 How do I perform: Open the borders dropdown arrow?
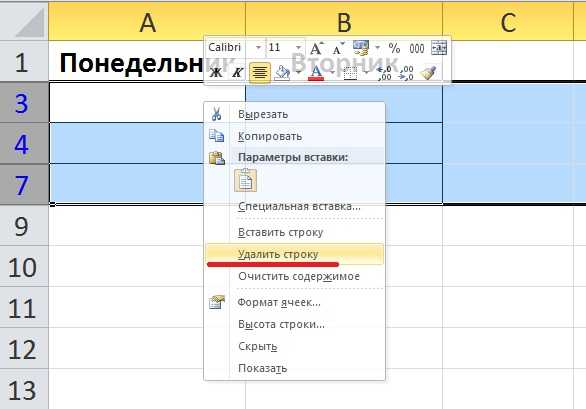(x=366, y=72)
